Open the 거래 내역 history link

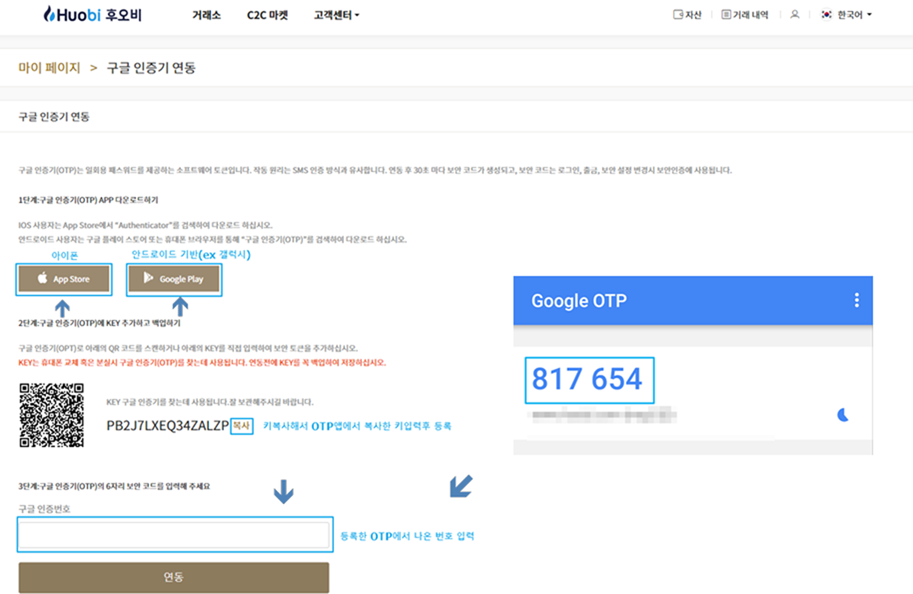click(x=745, y=15)
